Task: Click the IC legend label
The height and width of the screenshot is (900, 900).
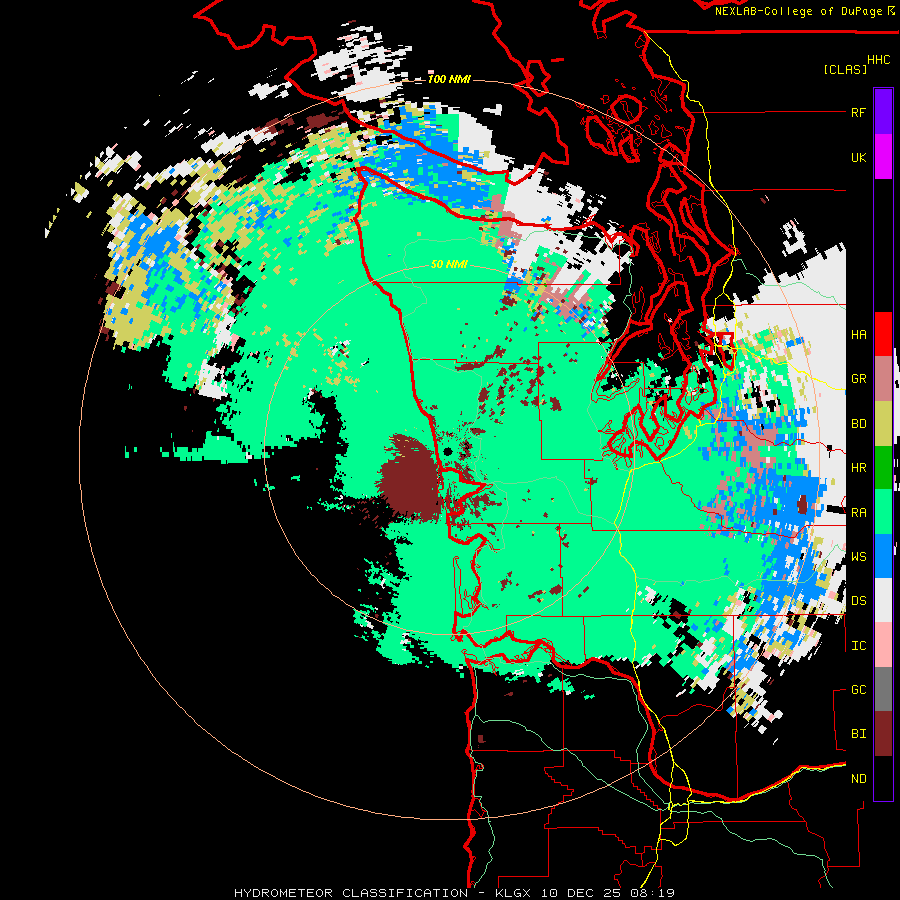Action: [858, 646]
